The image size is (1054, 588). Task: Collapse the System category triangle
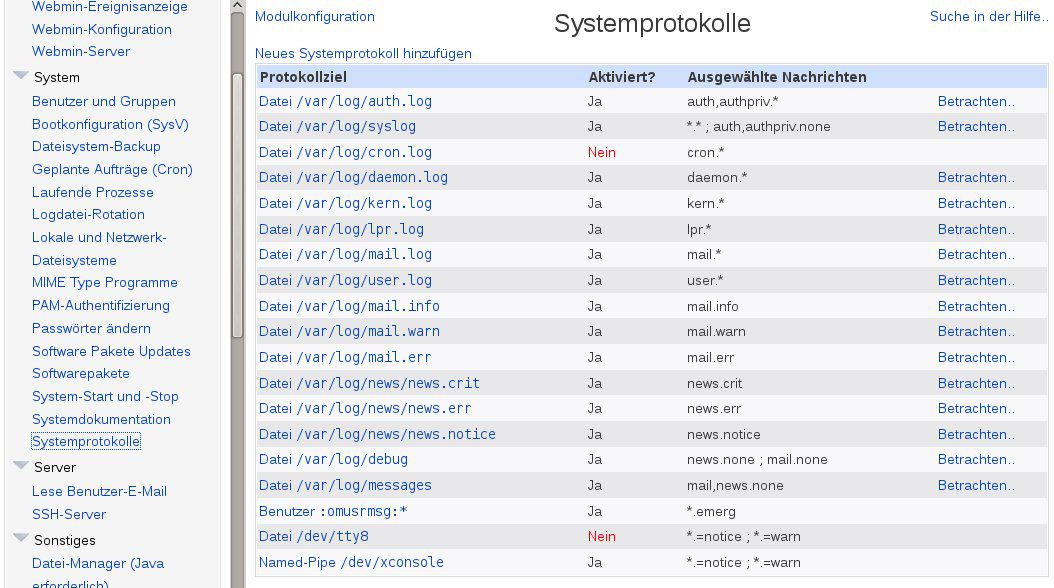pos(20,76)
